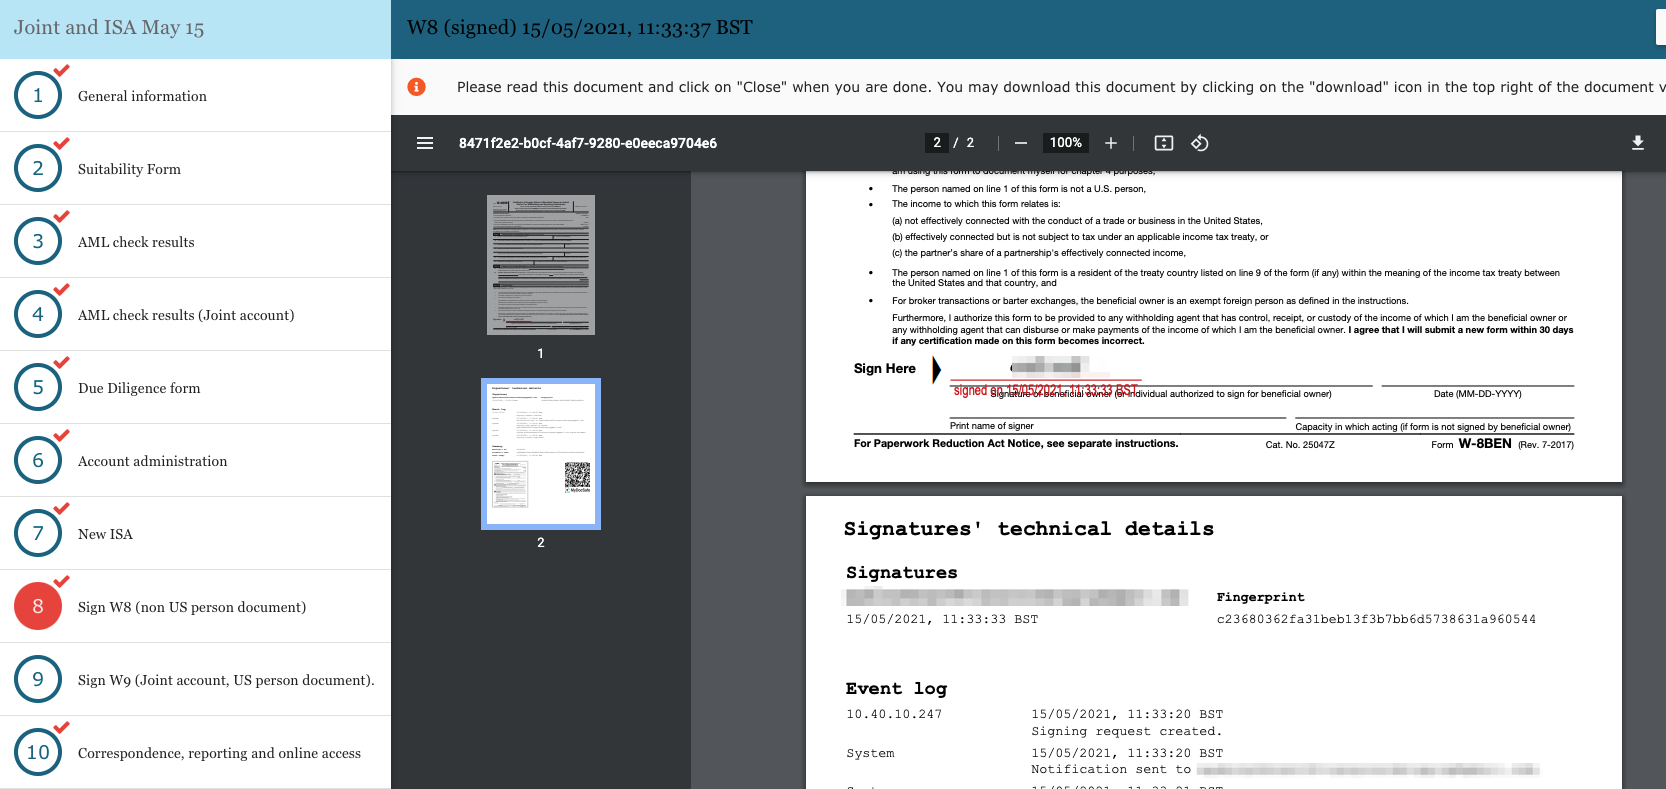The height and width of the screenshot is (789, 1666).
Task: Download the PDF document
Action: pos(1638,143)
